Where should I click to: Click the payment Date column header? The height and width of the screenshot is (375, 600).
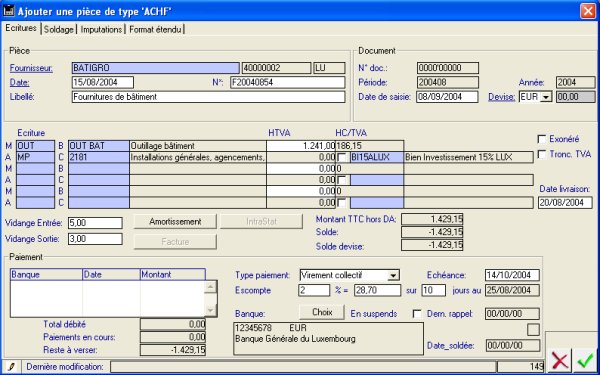coord(111,274)
